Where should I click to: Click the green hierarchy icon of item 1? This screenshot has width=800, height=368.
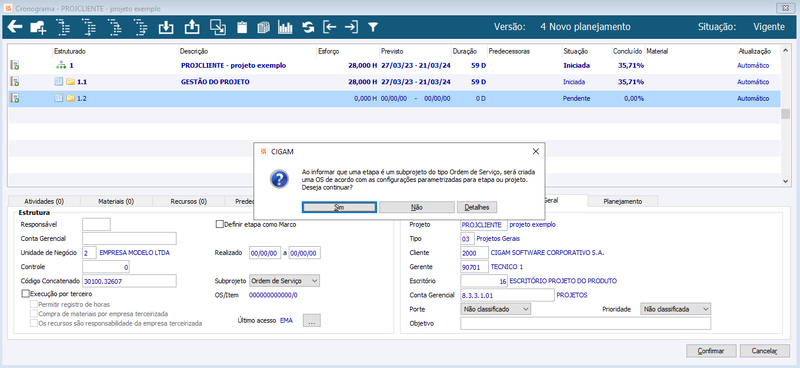point(61,65)
